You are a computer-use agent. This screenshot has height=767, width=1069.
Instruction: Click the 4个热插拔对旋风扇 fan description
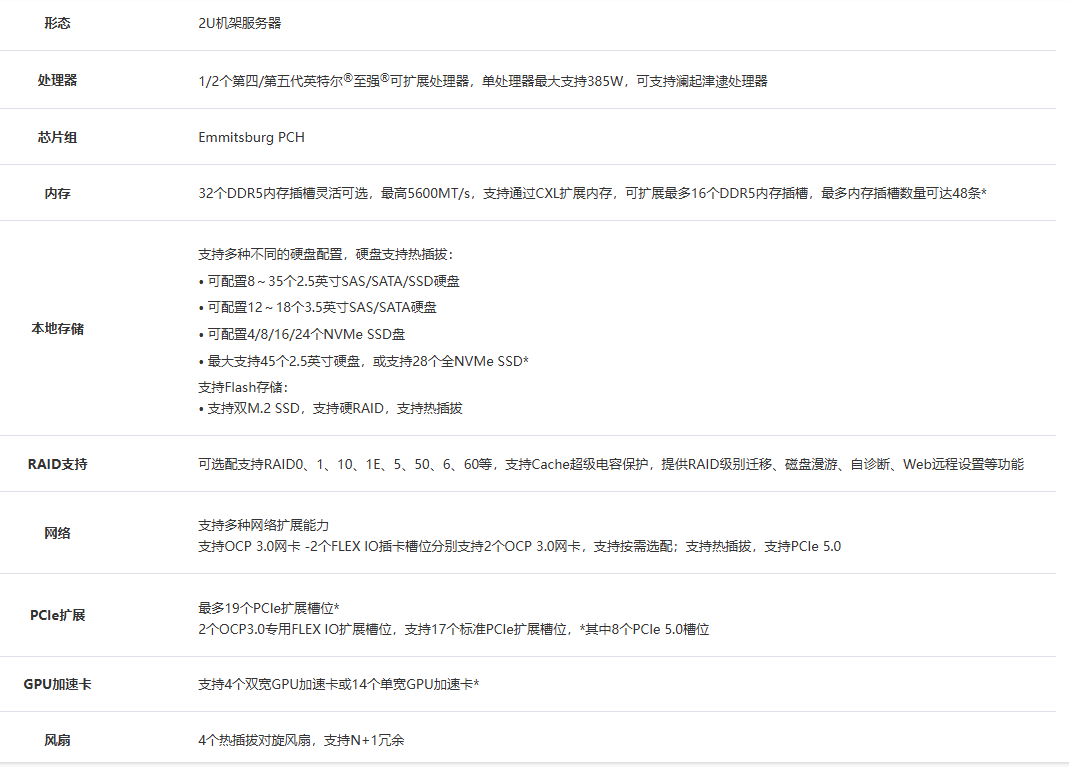click(301, 740)
